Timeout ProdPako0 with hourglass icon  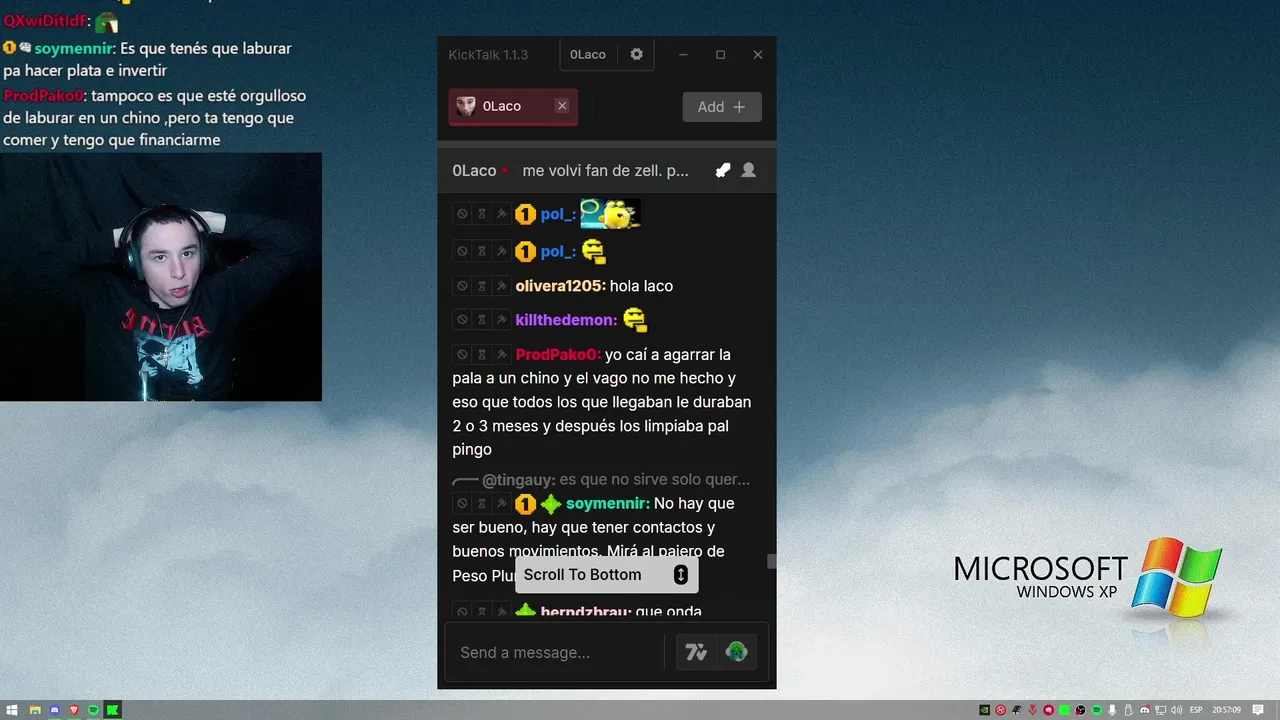tap(481, 355)
